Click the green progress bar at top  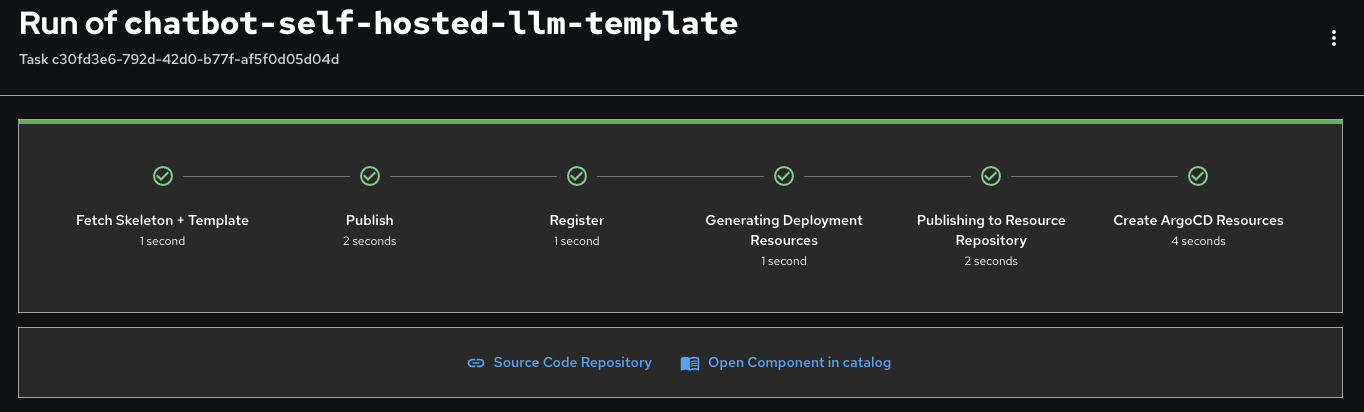[x=680, y=122]
